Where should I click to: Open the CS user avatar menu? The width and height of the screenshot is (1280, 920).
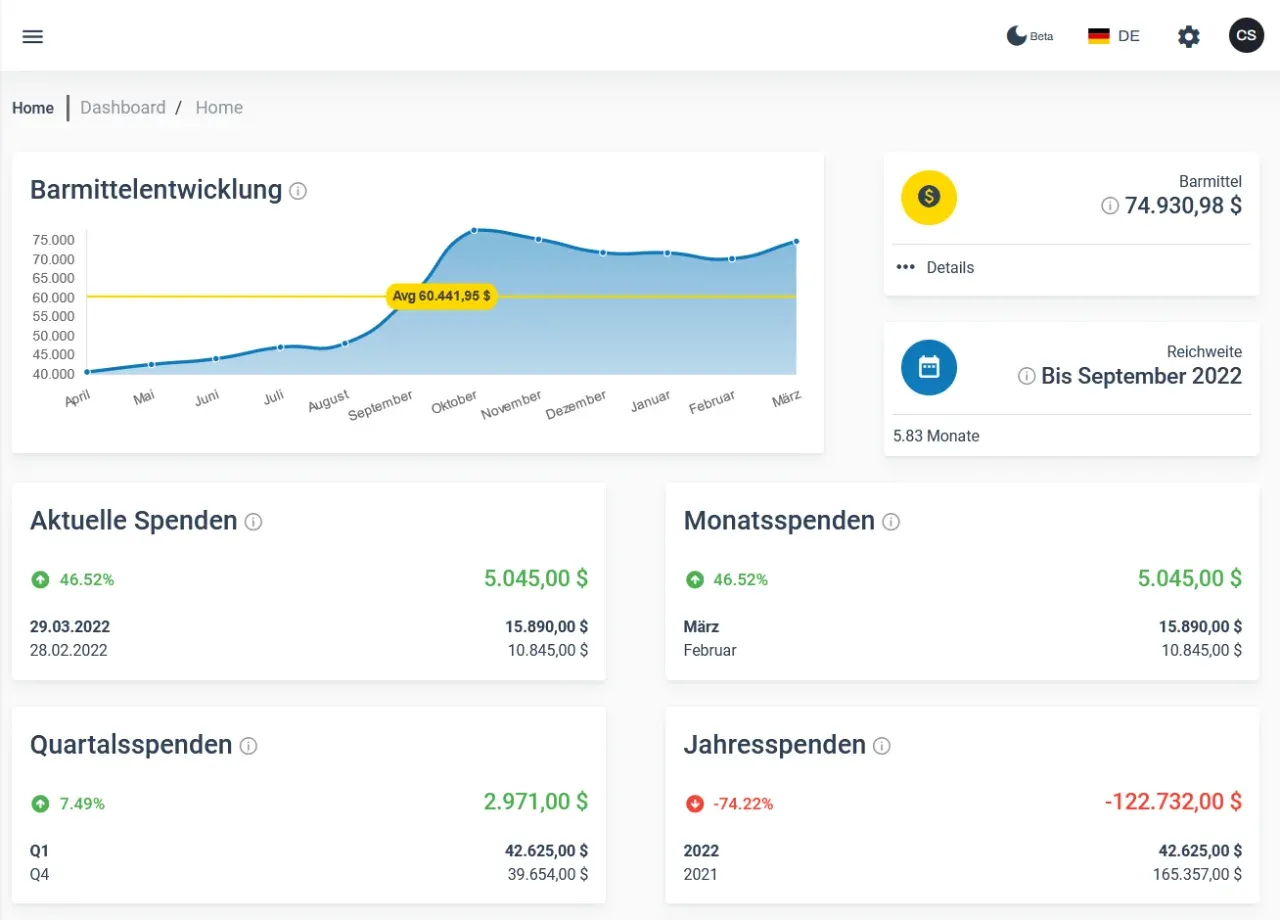coord(1246,36)
